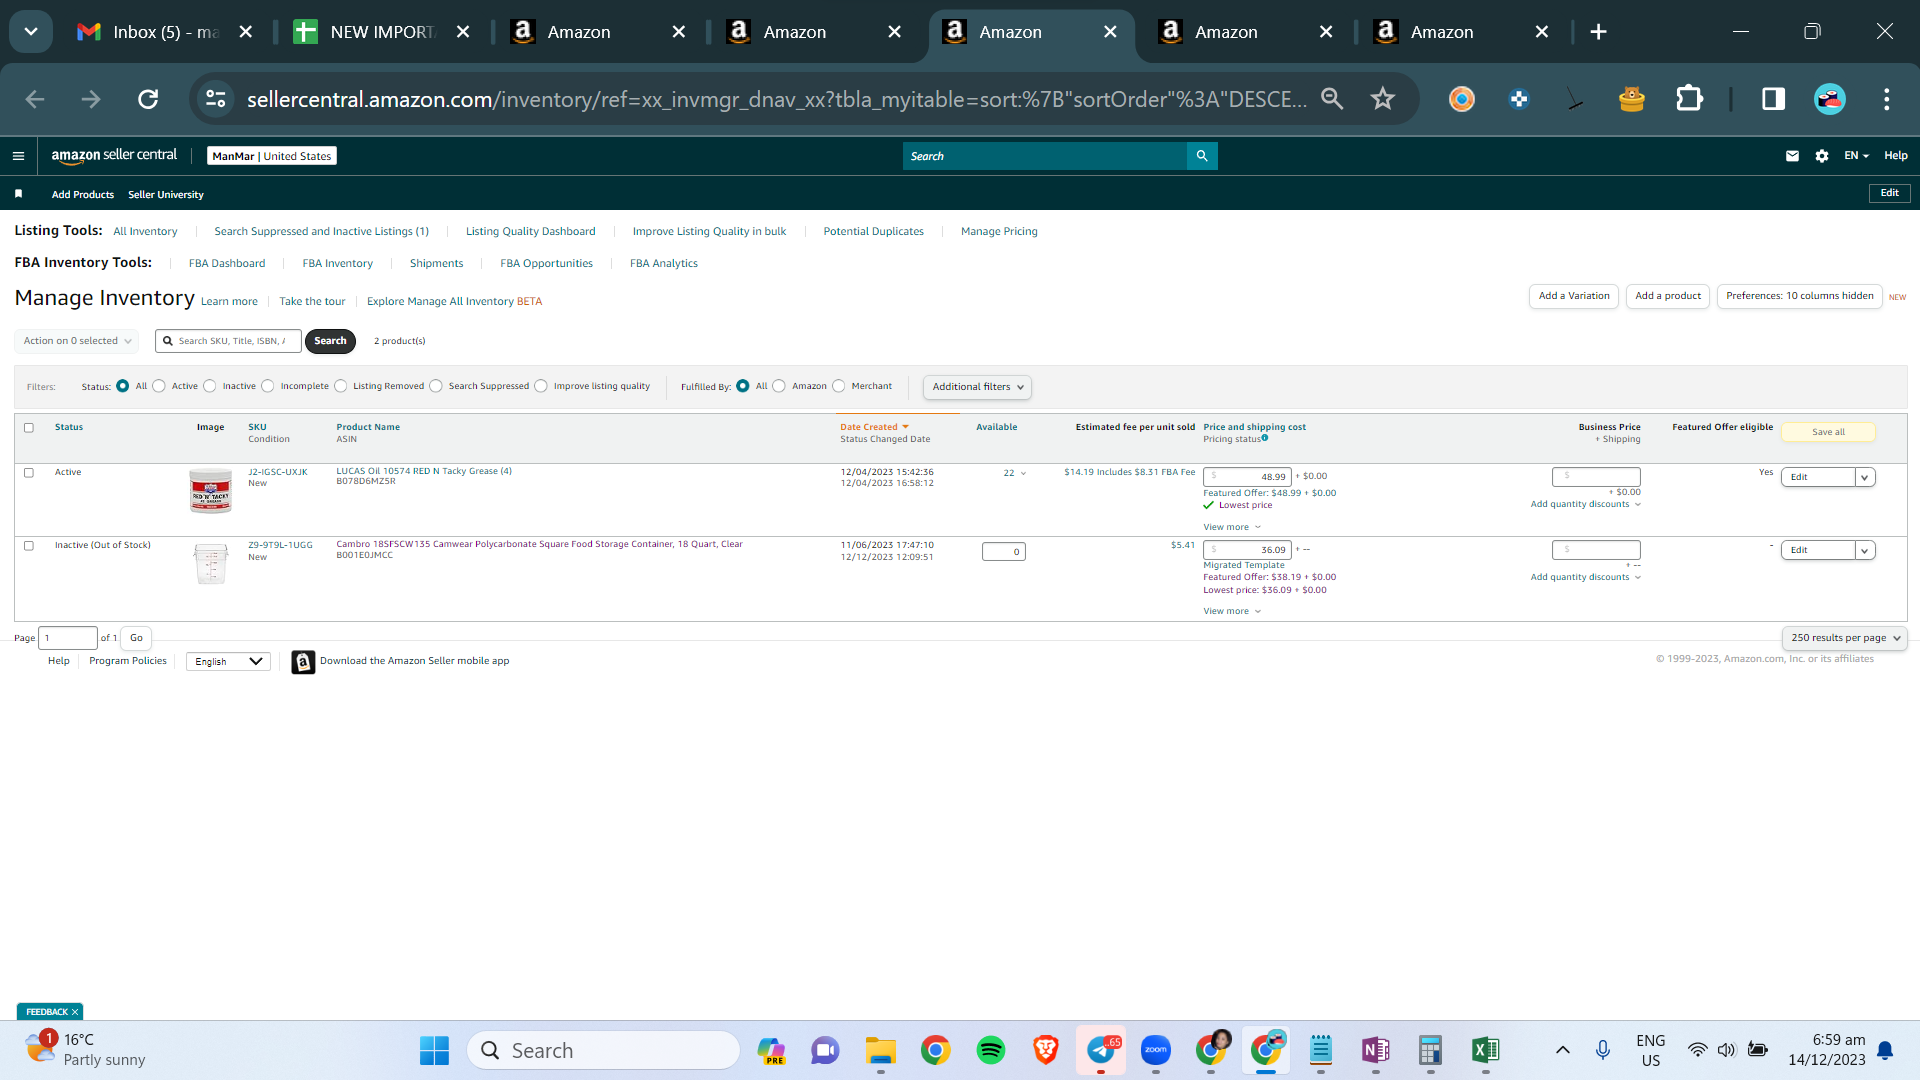Open the Action on 0 selected dropdown
The width and height of the screenshot is (1920, 1080).
coord(77,341)
